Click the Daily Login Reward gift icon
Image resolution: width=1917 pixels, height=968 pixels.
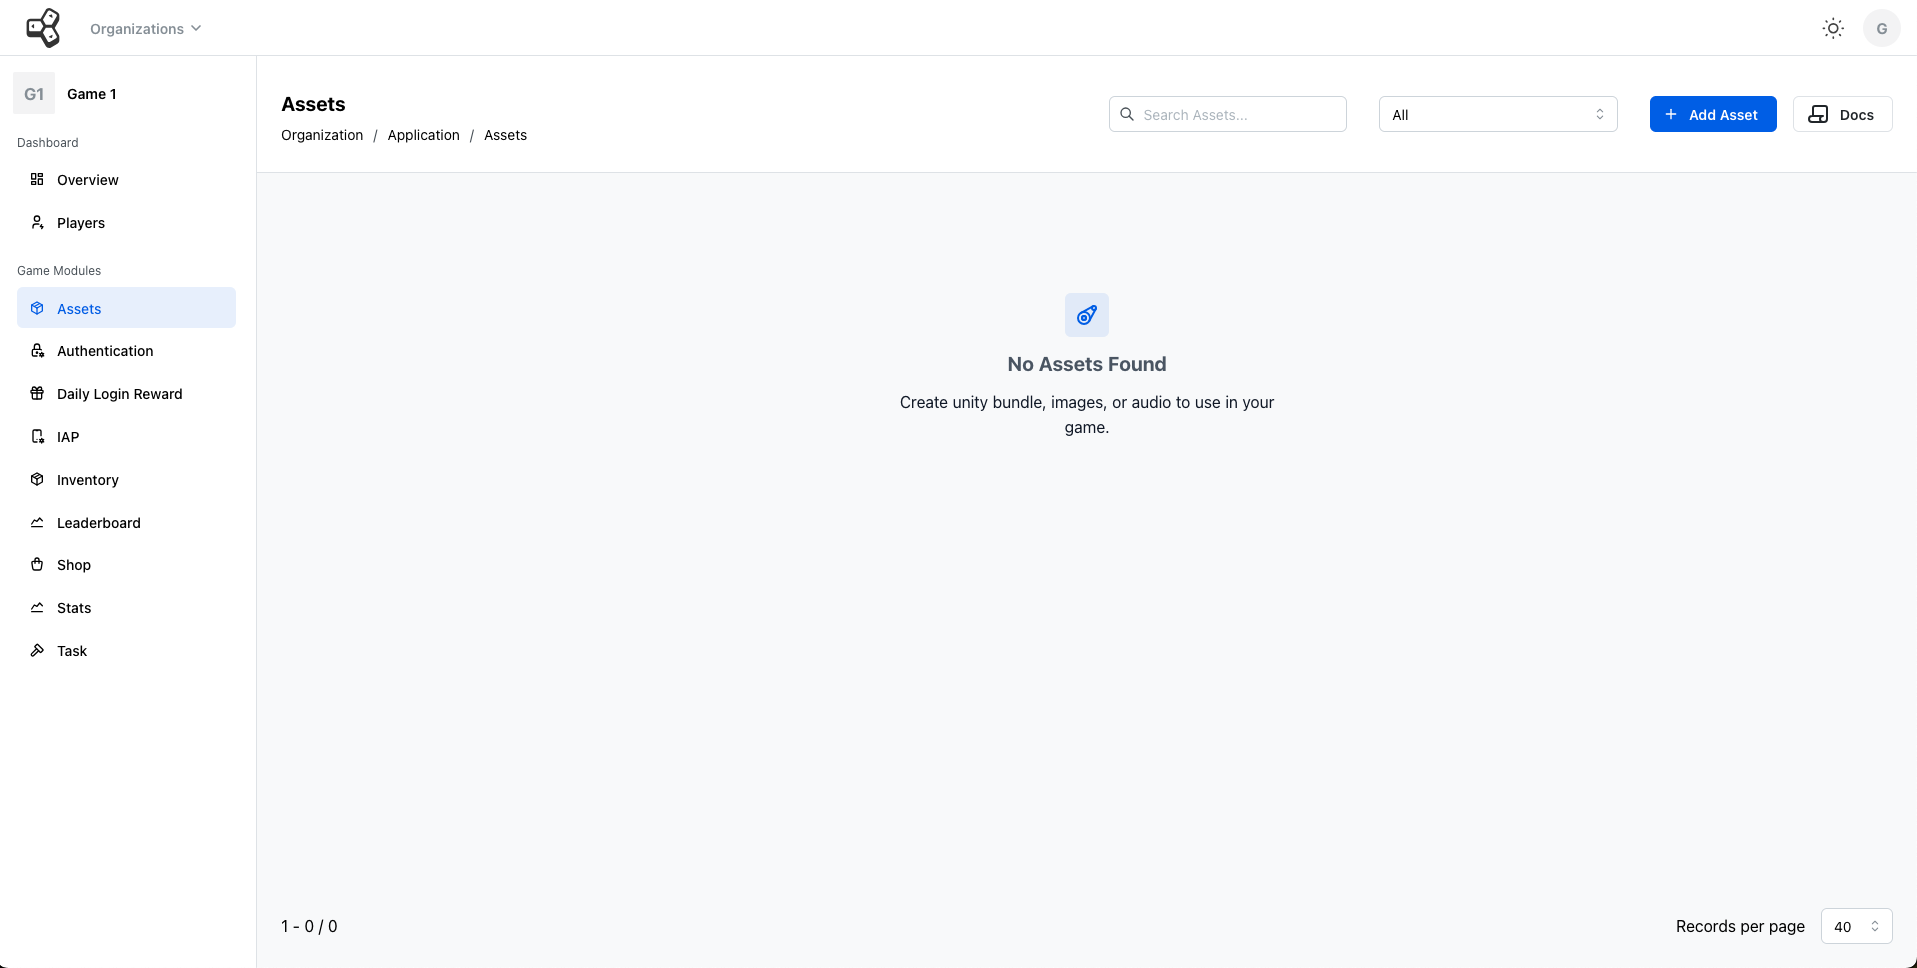point(37,393)
